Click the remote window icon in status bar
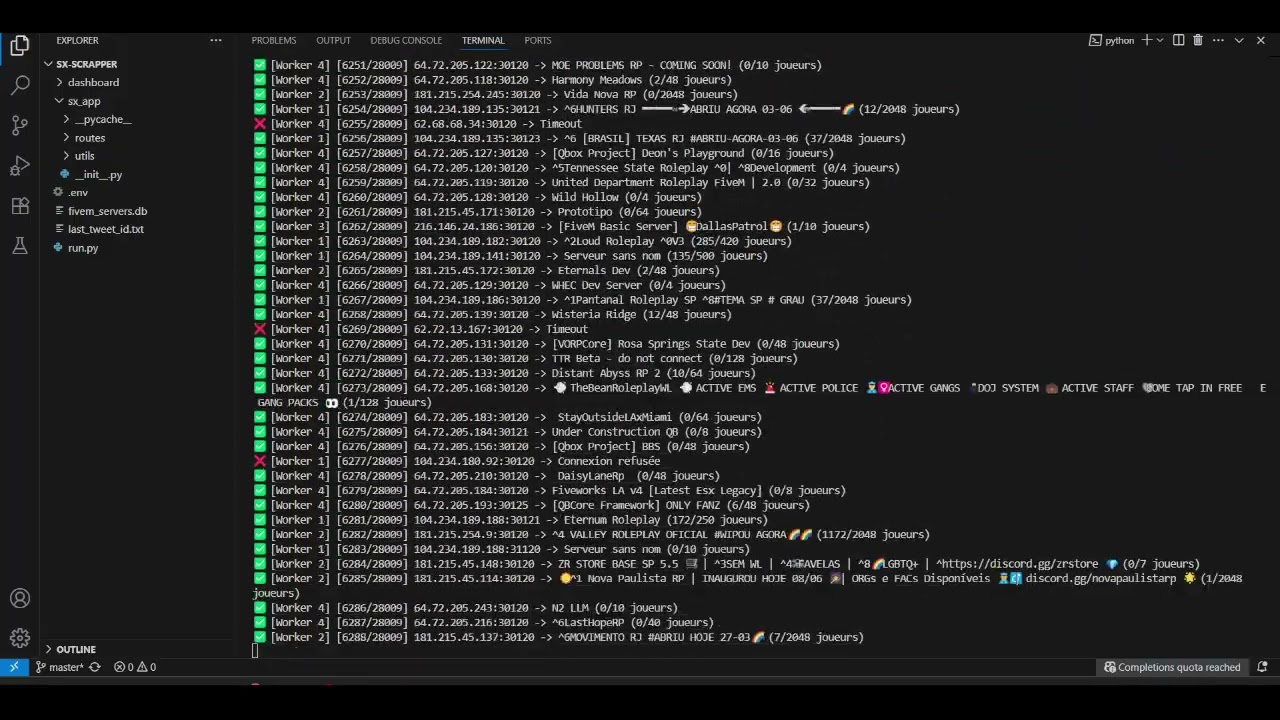The width and height of the screenshot is (1280, 720). (x=14, y=667)
